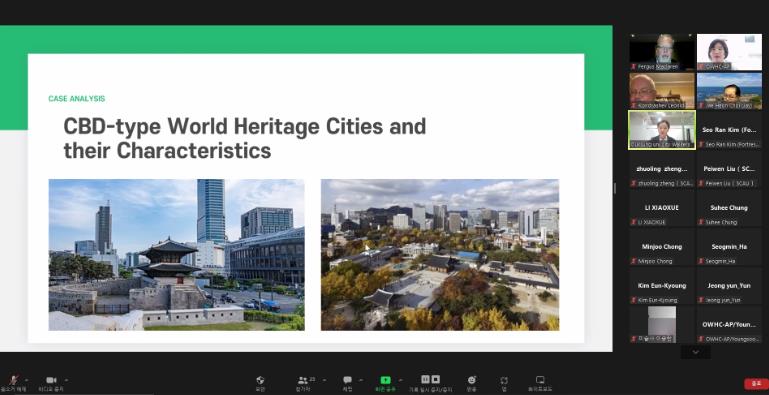This screenshot has width=769, height=395.
Task: Show more participants with down chevron
Action: click(695, 352)
